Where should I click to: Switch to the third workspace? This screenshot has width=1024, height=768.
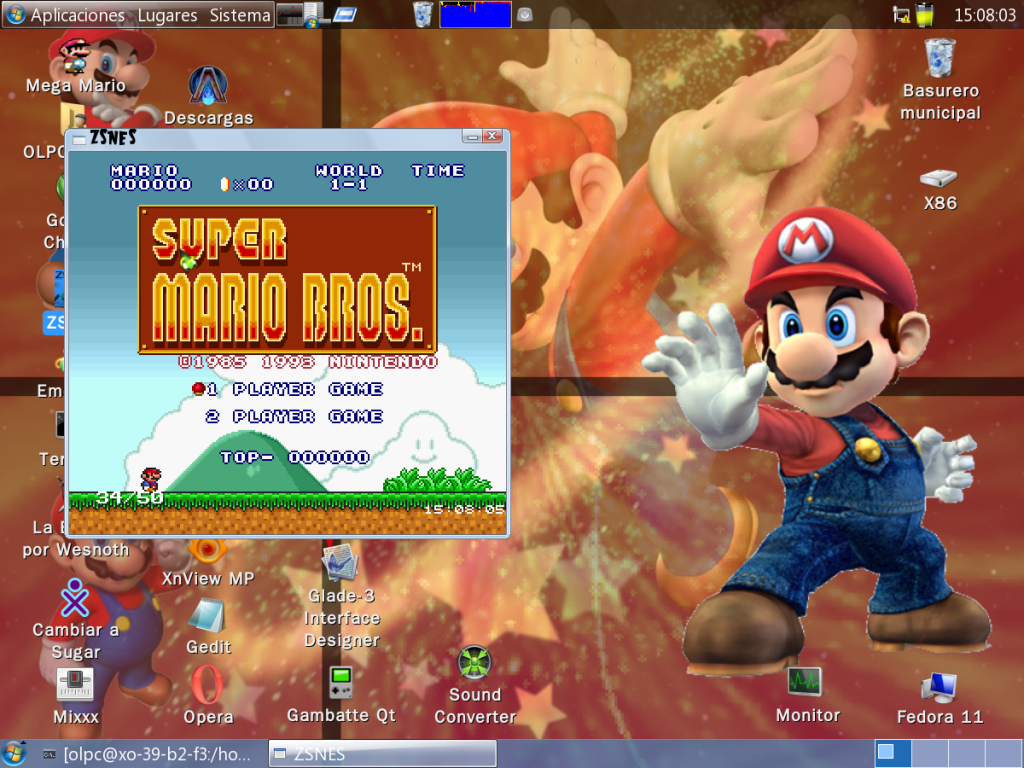967,754
